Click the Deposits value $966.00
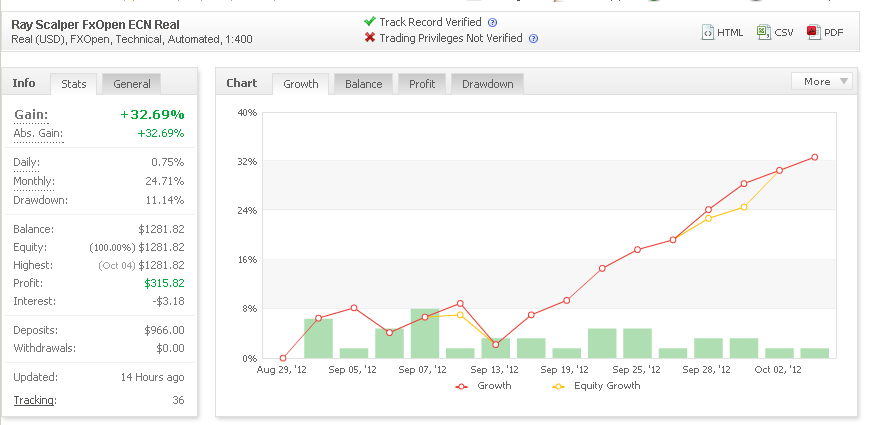885x425 pixels. 164,330
